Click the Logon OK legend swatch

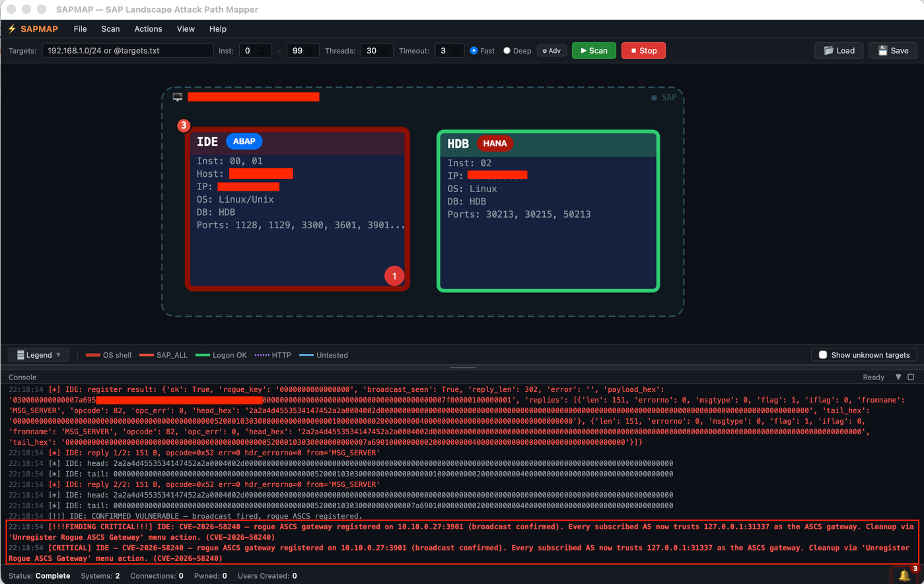[x=203, y=355]
